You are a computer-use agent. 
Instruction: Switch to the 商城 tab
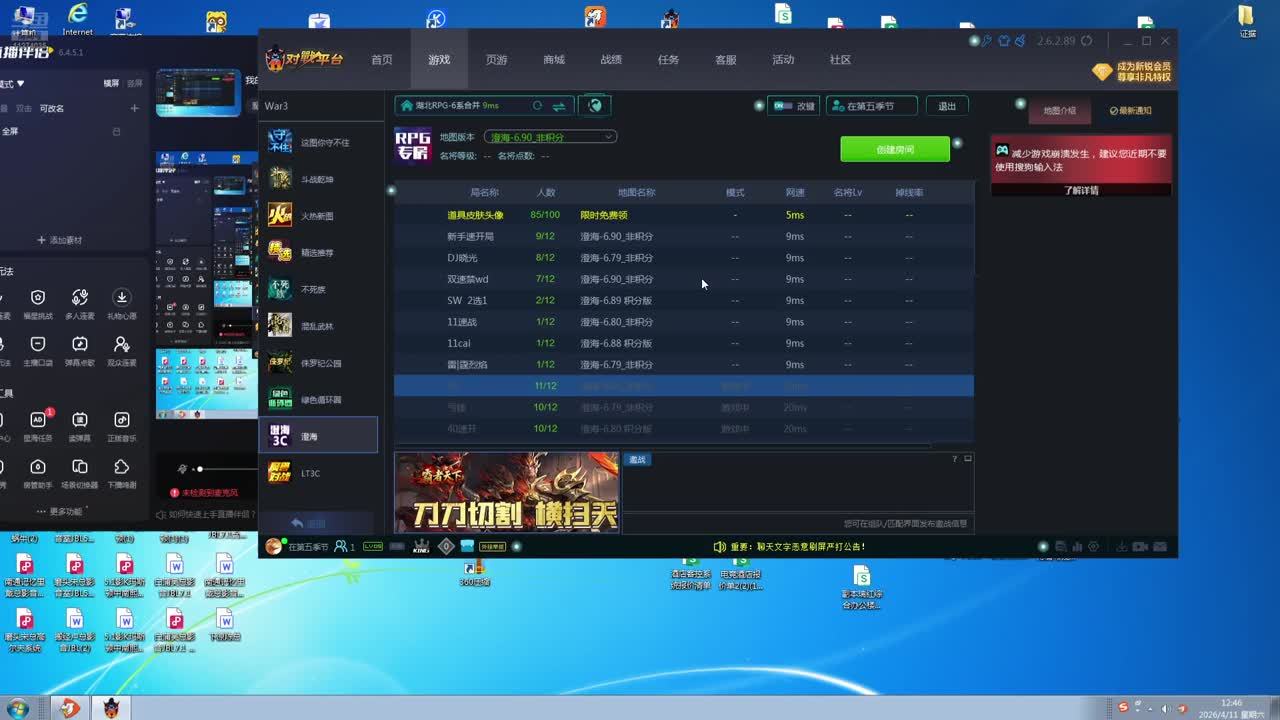pos(554,60)
